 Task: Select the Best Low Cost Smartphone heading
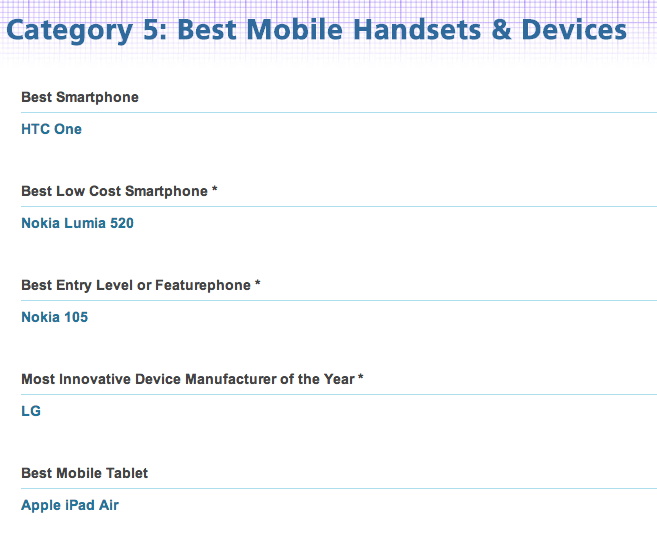click(114, 191)
